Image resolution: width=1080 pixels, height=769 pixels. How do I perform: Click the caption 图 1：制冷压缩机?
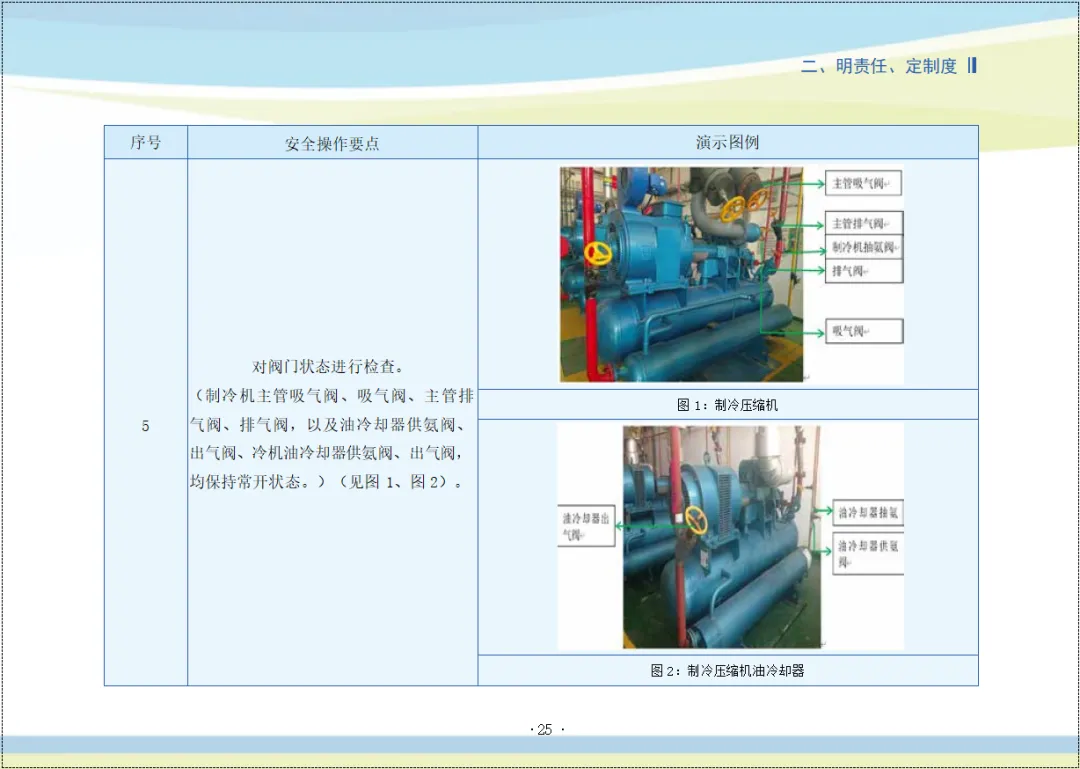(727, 405)
